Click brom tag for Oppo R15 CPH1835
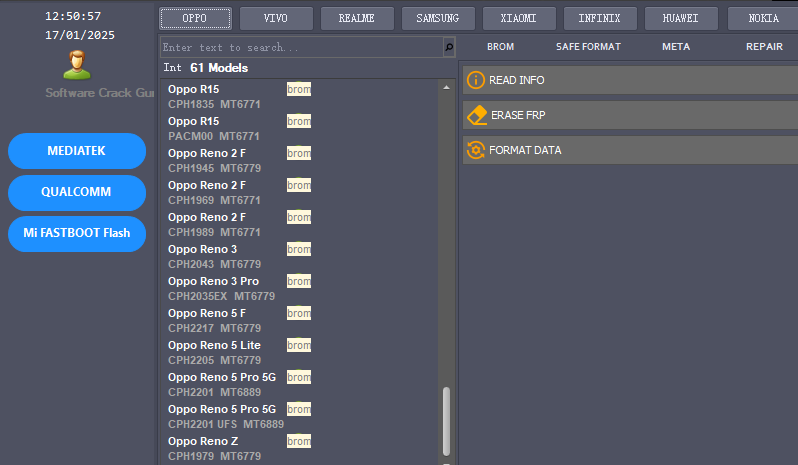Image resolution: width=798 pixels, height=465 pixels. pyautogui.click(x=299, y=89)
